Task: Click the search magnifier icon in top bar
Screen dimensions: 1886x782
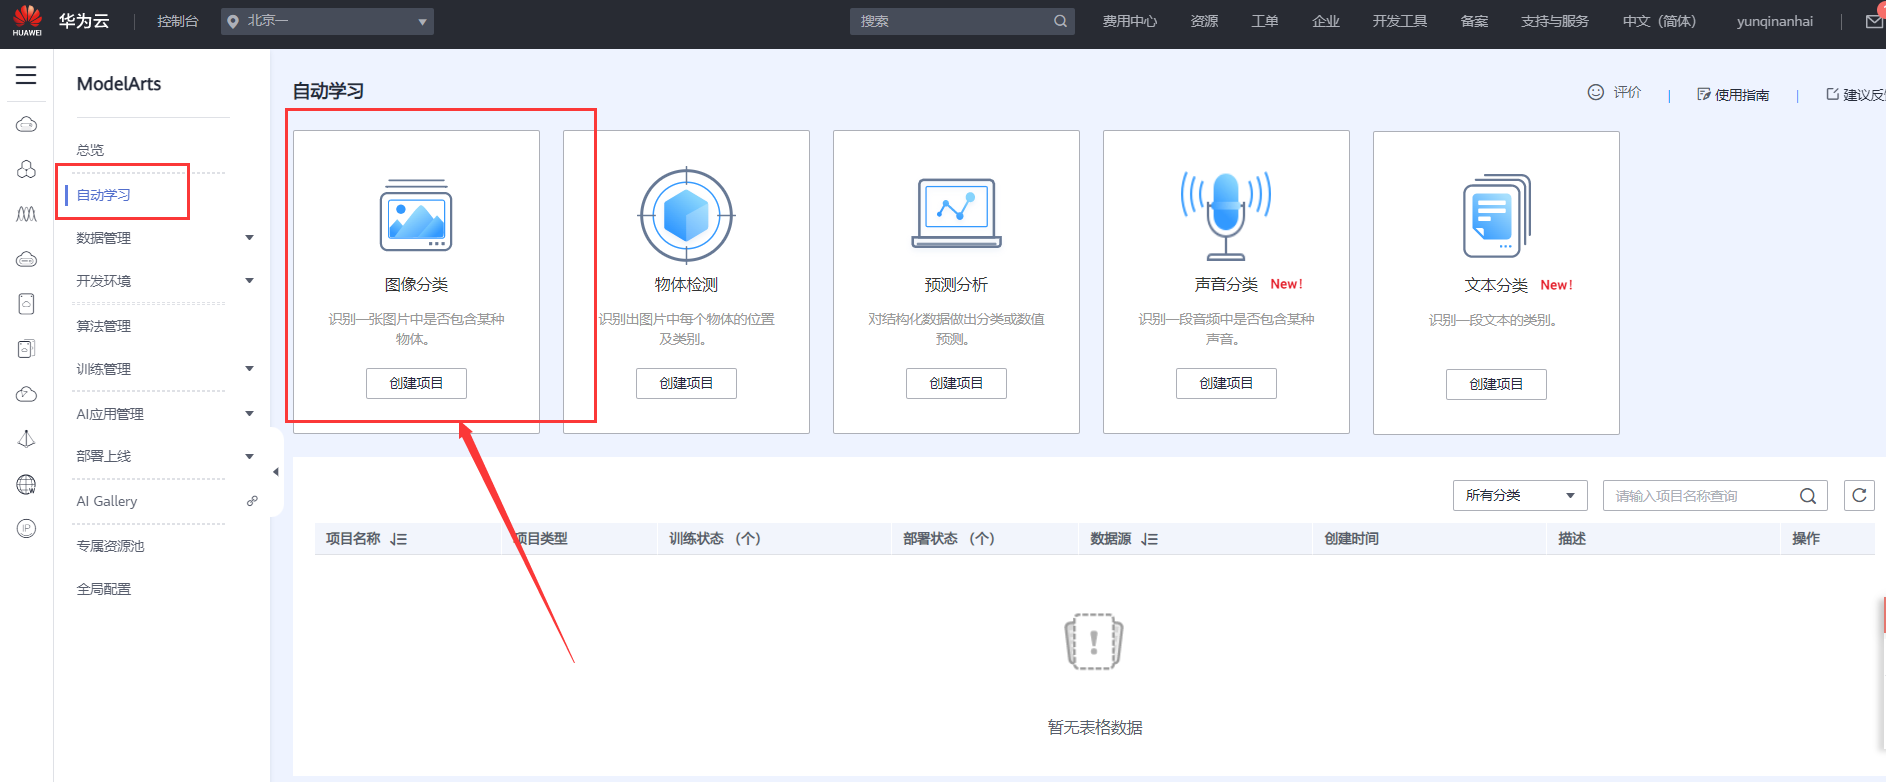Action: [x=1060, y=21]
